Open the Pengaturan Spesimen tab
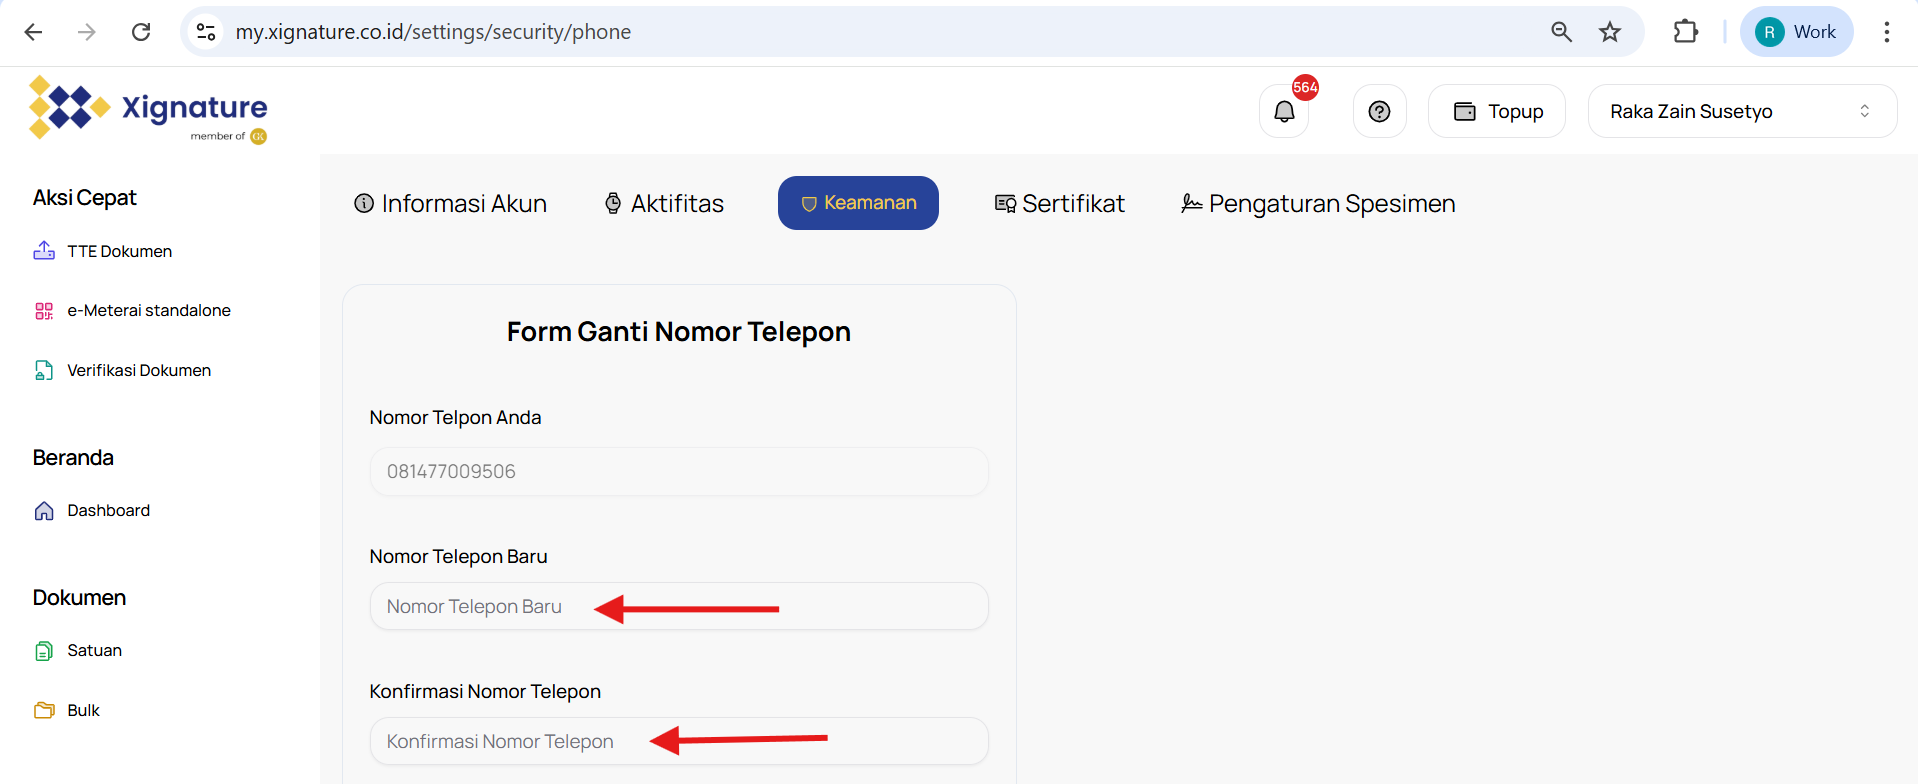Viewport: 1918px width, 784px height. 1317,204
